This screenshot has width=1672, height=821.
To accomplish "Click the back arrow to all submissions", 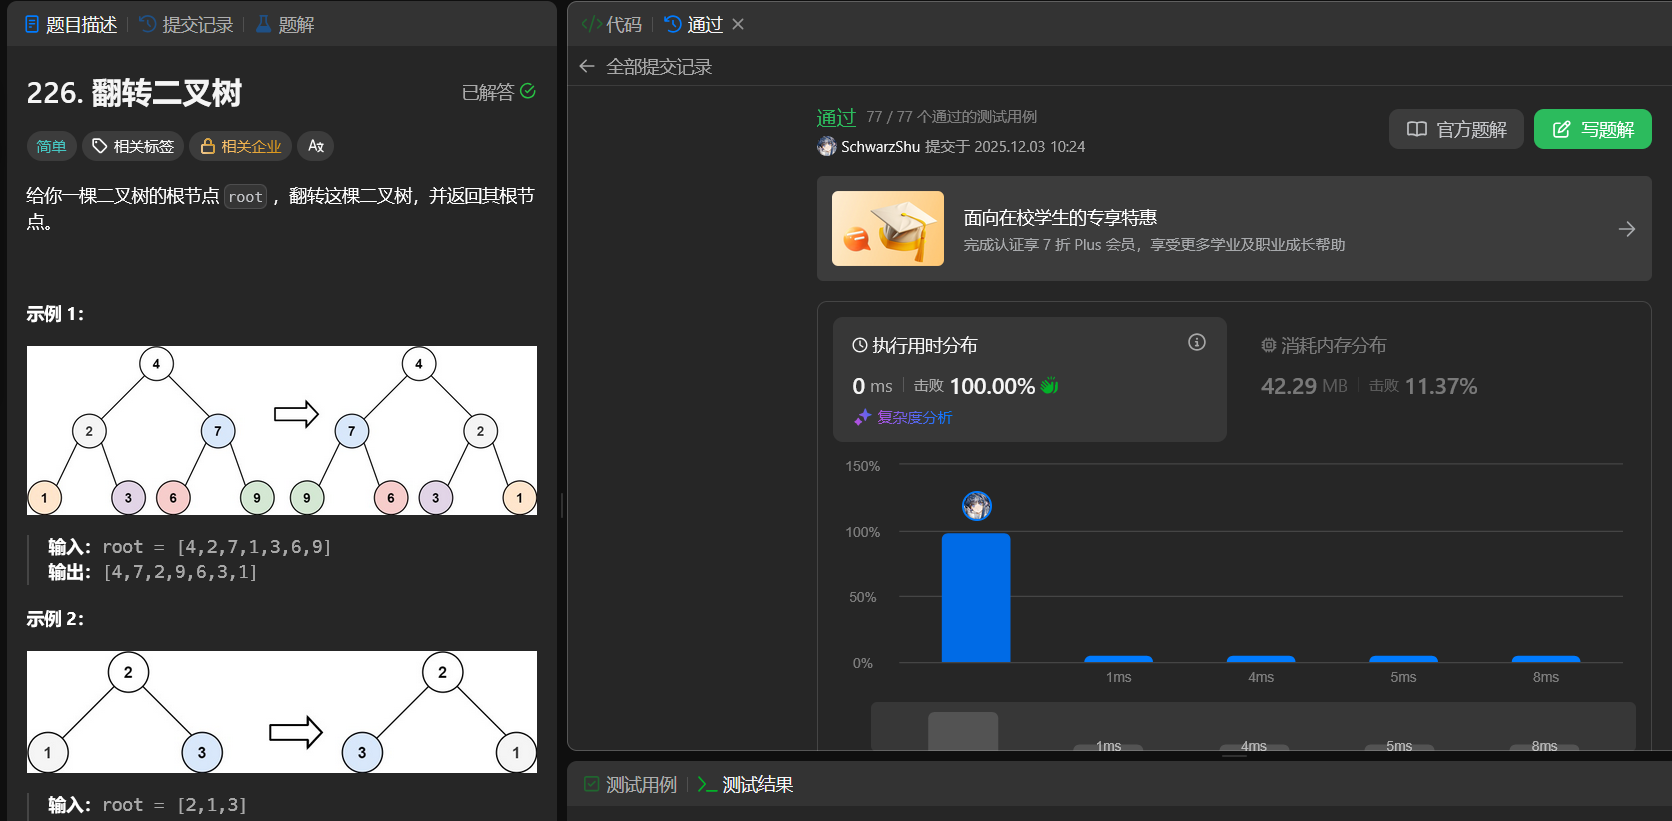I will (587, 67).
